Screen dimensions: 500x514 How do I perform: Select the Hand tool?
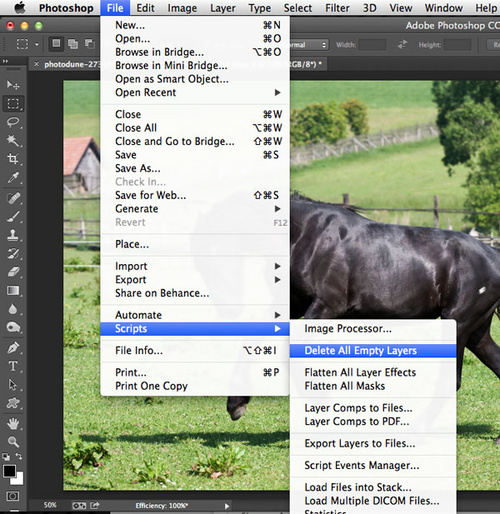pos(13,424)
